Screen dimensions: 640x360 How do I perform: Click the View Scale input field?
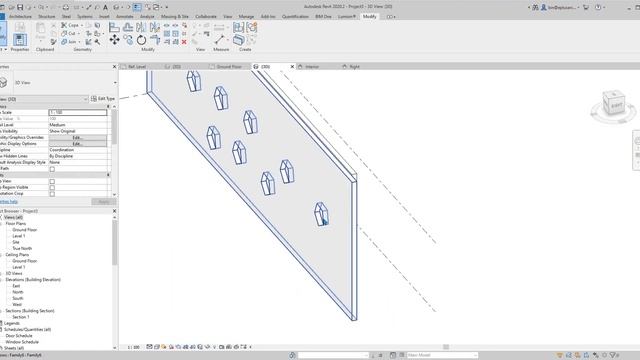(78, 112)
